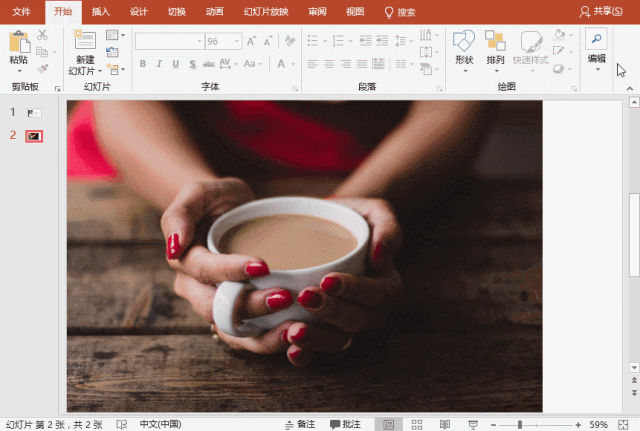The width and height of the screenshot is (640, 431).
Task: Open the Shapes gallery
Action: point(464,41)
